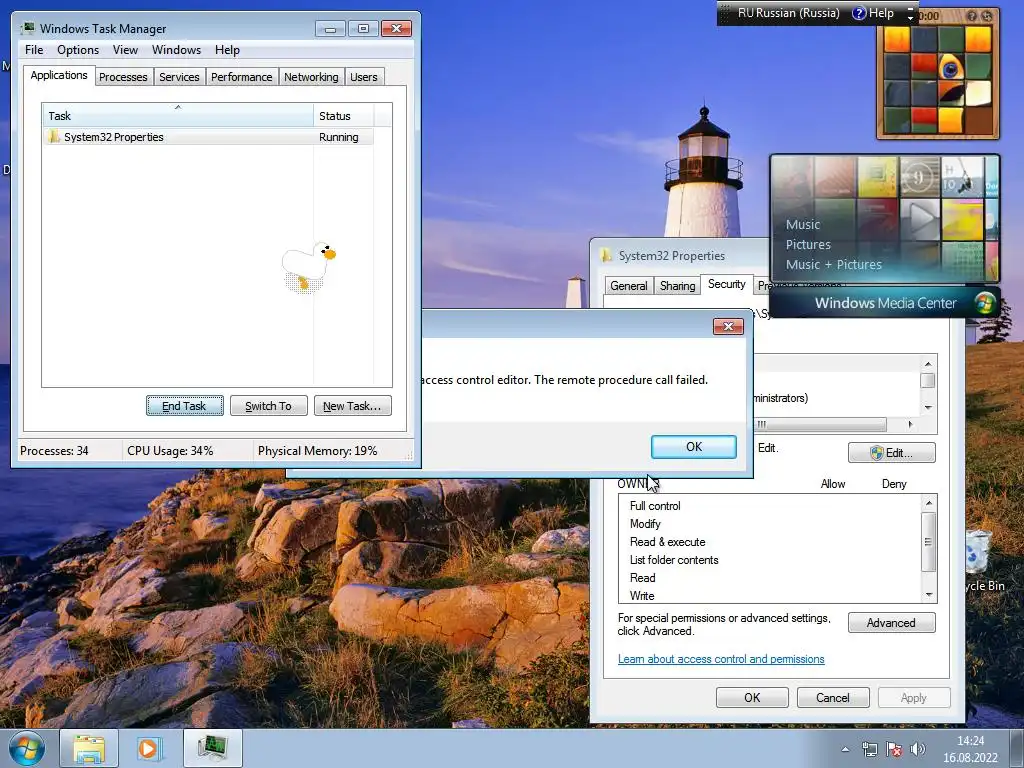Image resolution: width=1024 pixels, height=768 pixels.
Task: Close the error dialog with X
Action: coord(728,327)
